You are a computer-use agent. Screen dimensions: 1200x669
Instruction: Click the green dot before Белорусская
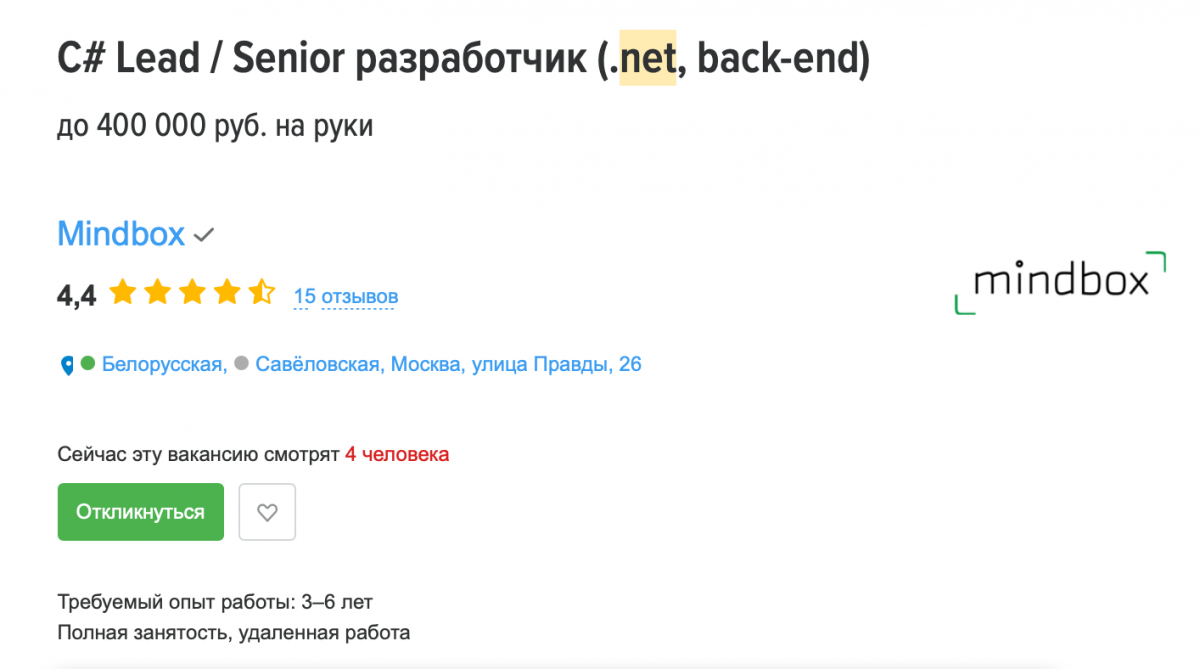point(89,364)
